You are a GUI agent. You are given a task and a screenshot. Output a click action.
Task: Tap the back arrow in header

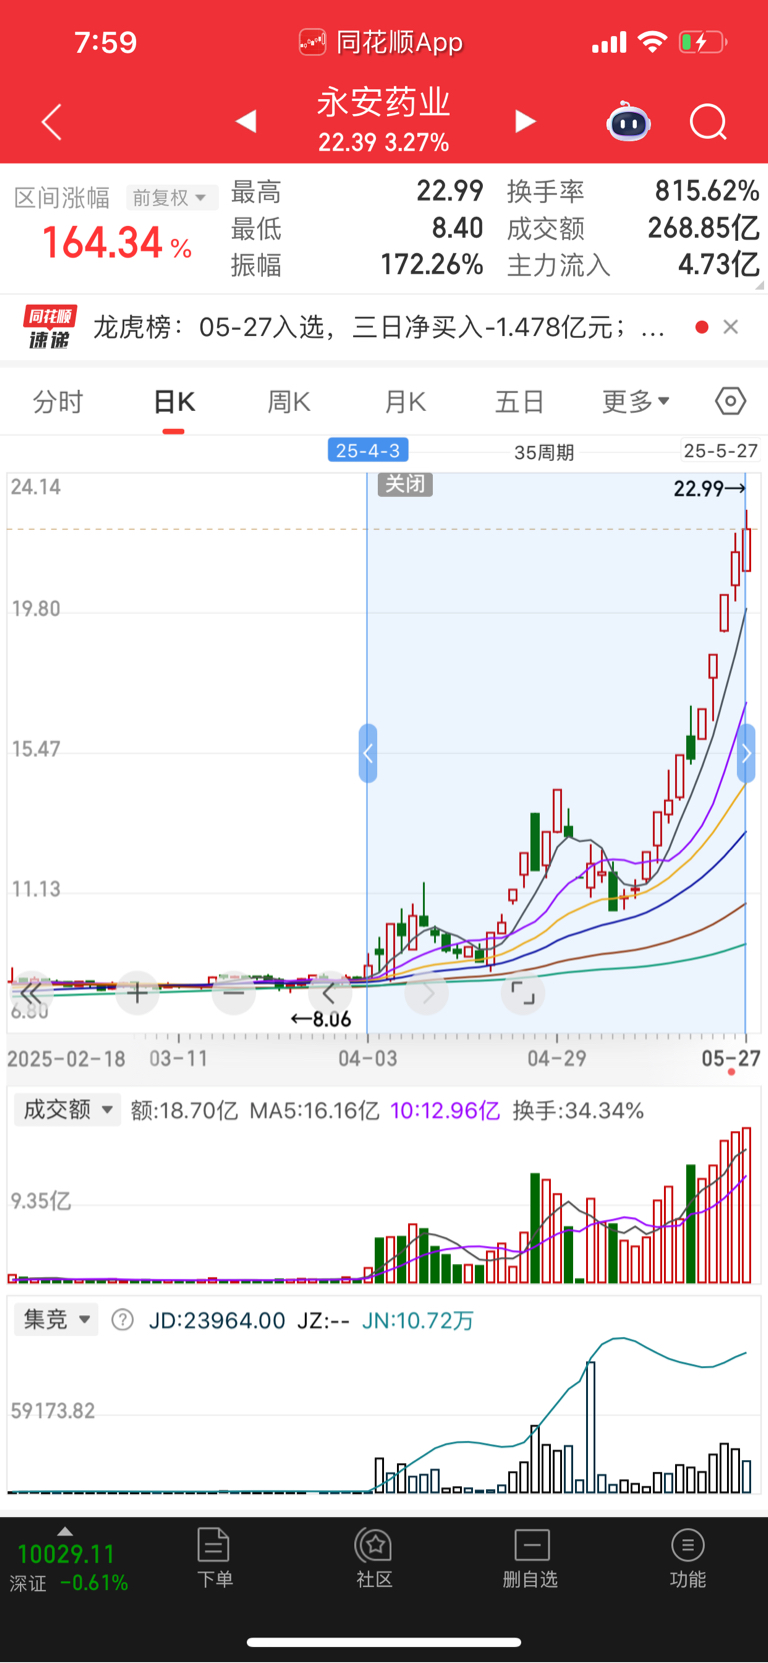click(x=52, y=122)
